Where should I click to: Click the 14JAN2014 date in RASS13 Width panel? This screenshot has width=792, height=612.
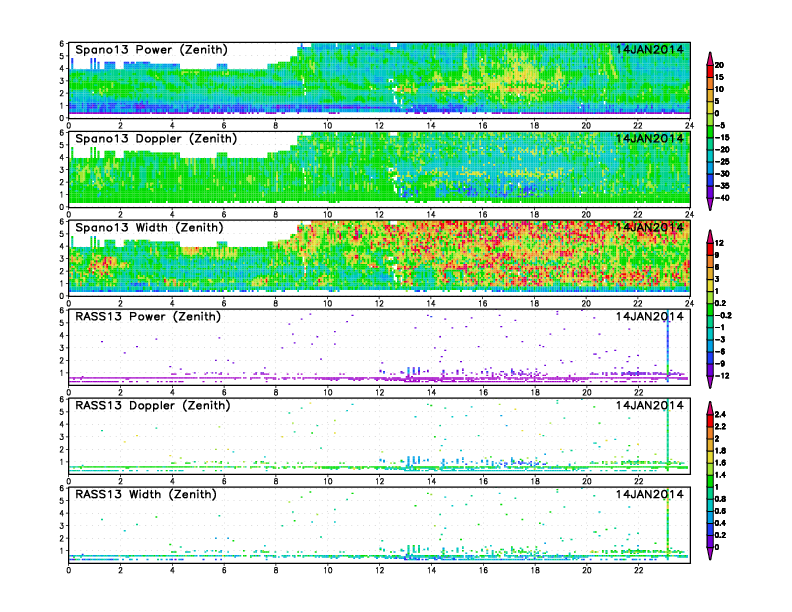tap(649, 494)
